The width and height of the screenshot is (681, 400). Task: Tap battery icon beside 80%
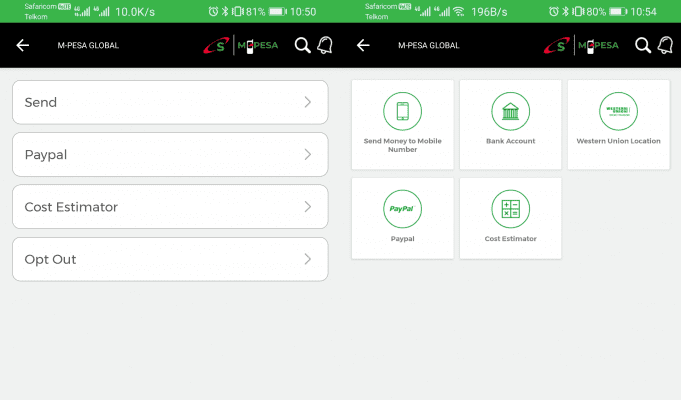(x=618, y=11)
